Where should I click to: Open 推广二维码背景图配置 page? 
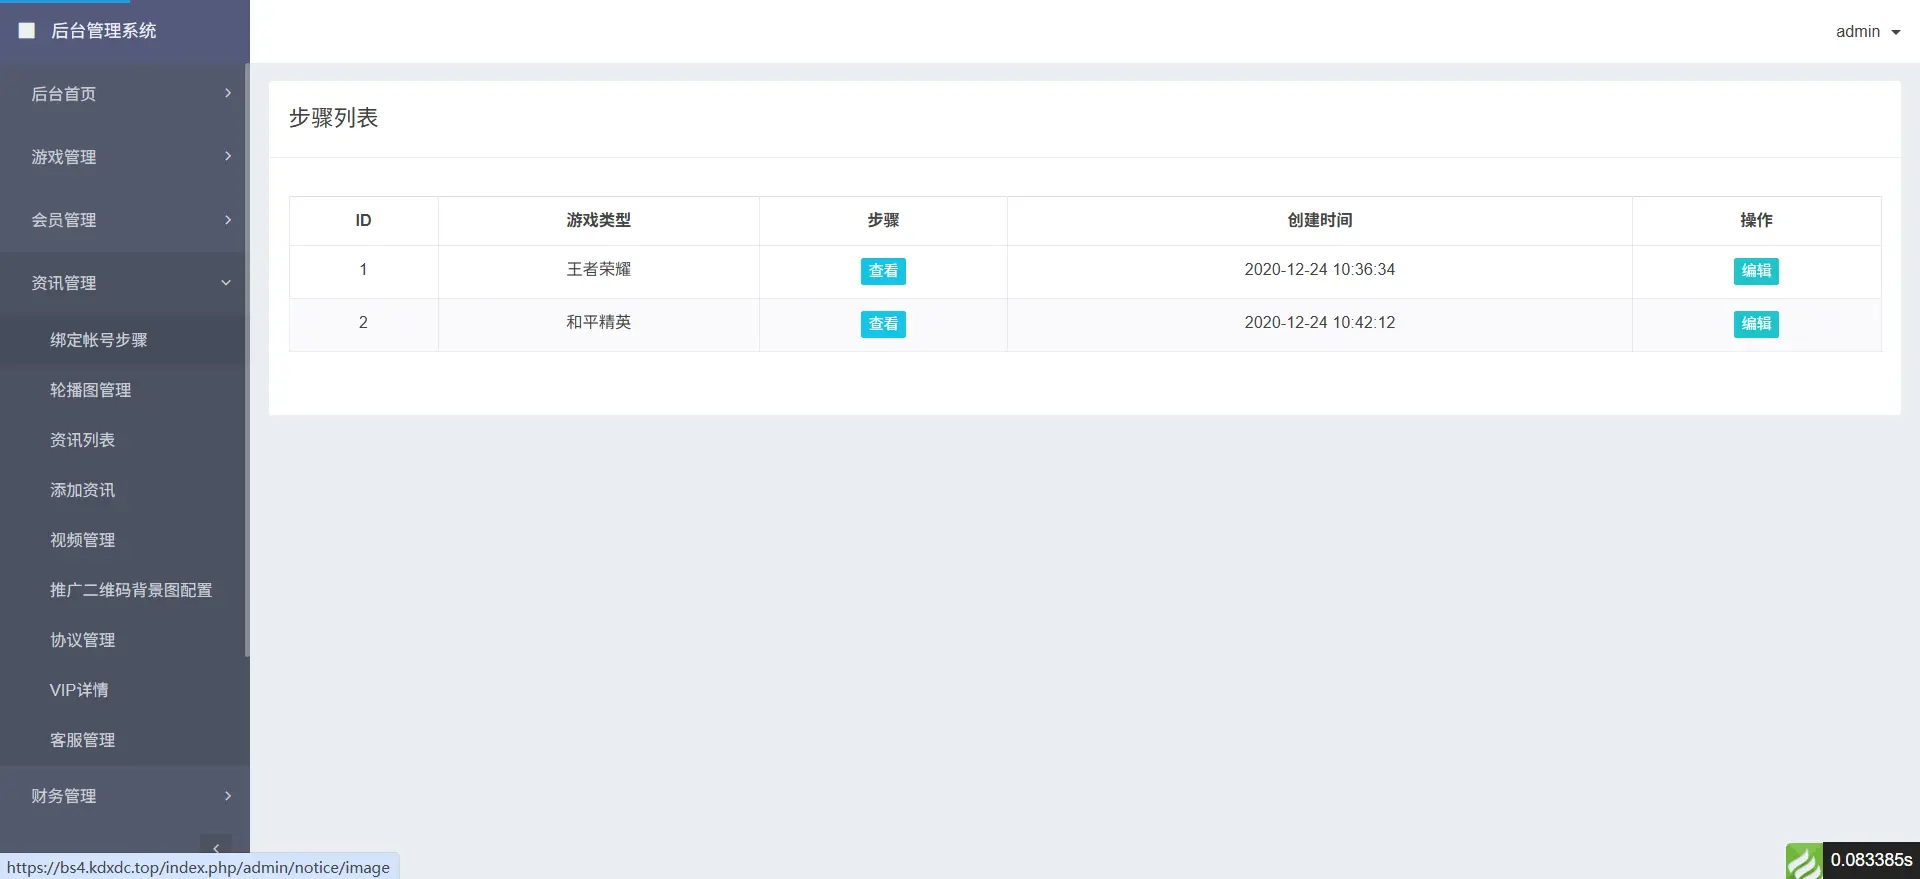pos(131,590)
